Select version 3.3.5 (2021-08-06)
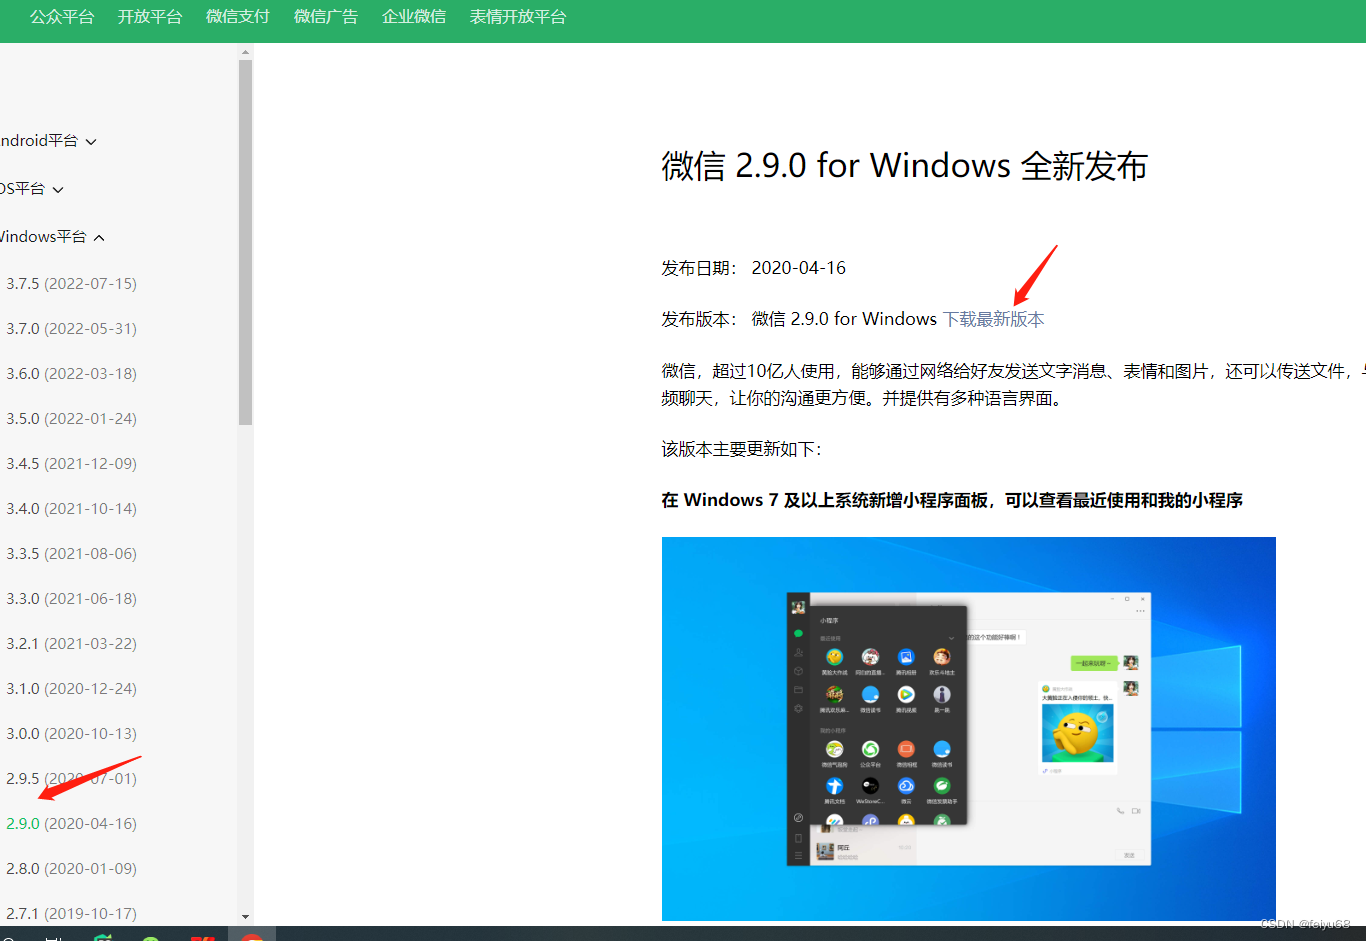The width and height of the screenshot is (1366, 941). pyautogui.click(x=71, y=554)
